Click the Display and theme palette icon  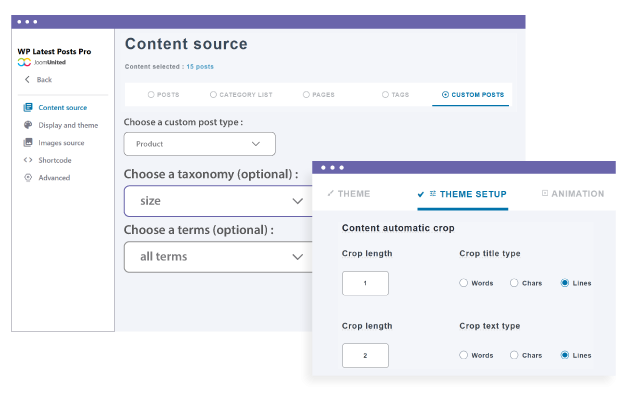[28, 125]
